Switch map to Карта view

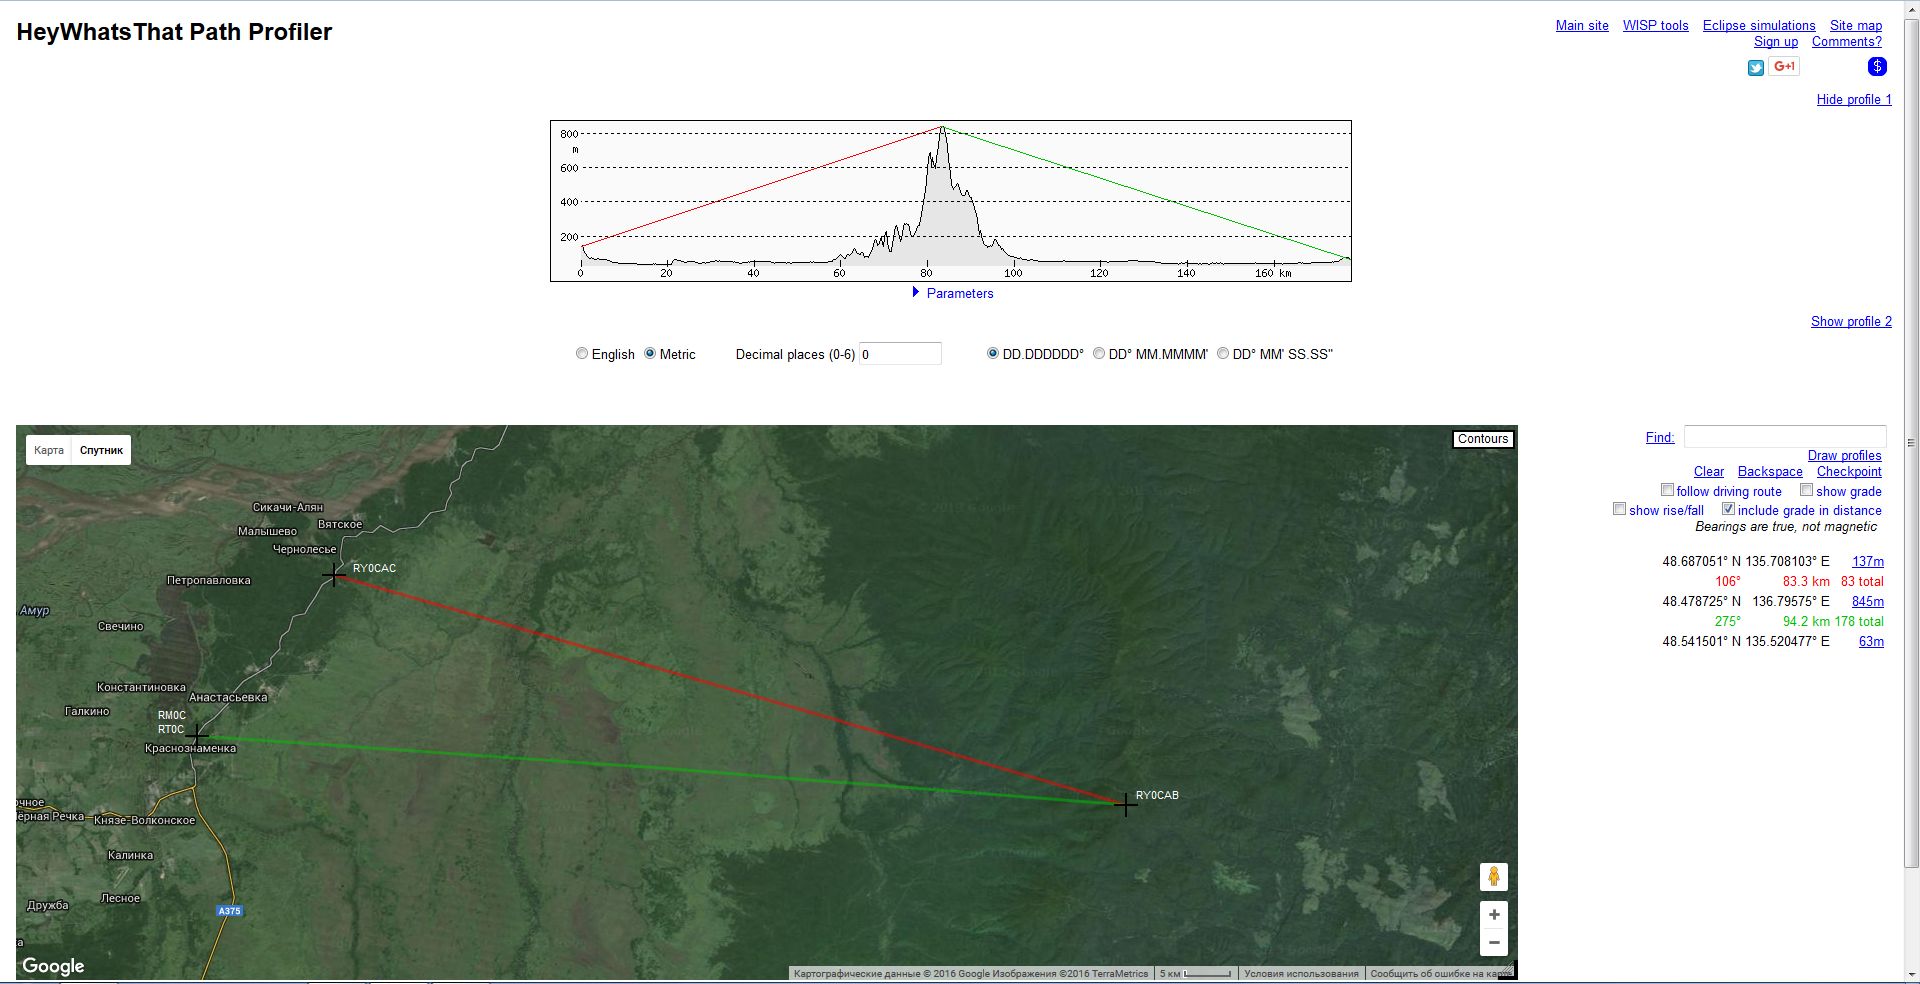(x=49, y=450)
